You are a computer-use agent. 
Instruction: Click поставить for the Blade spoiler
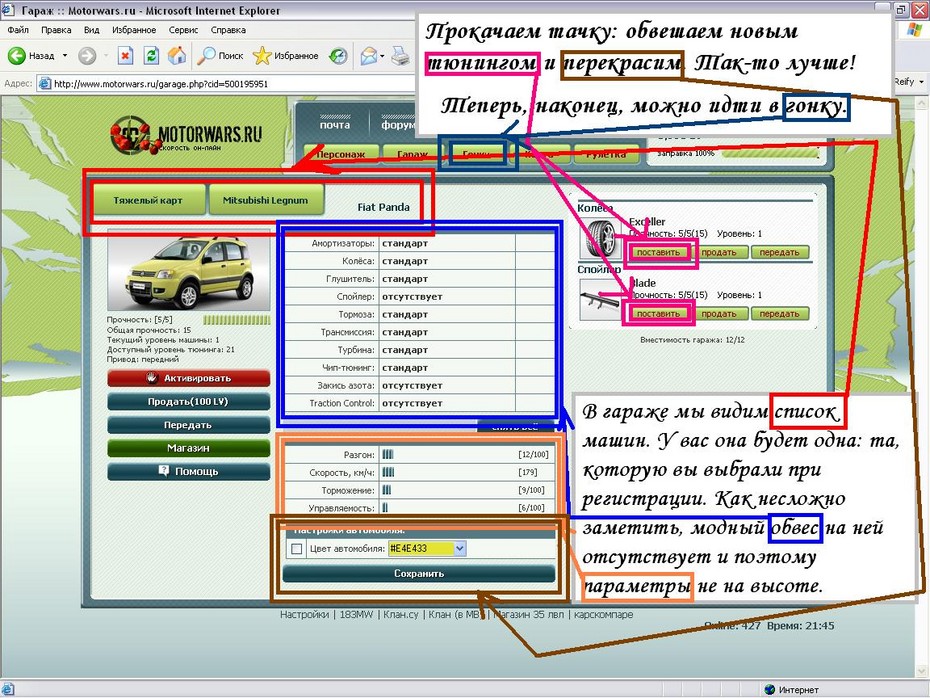pyautogui.click(x=658, y=314)
